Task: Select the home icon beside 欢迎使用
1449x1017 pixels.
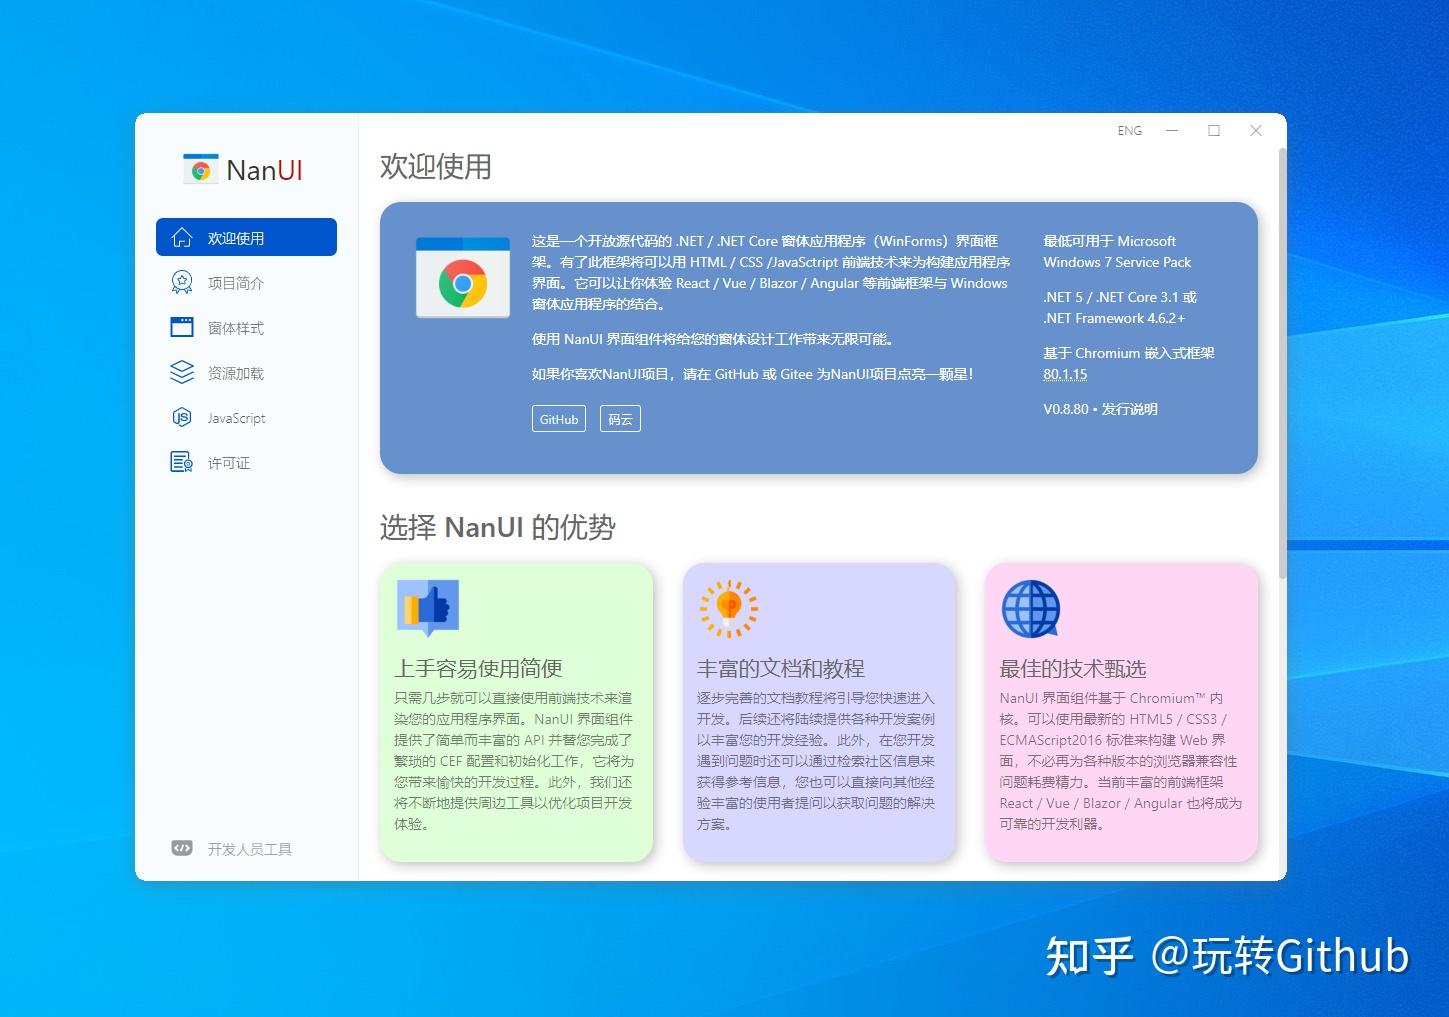Action: click(x=181, y=237)
